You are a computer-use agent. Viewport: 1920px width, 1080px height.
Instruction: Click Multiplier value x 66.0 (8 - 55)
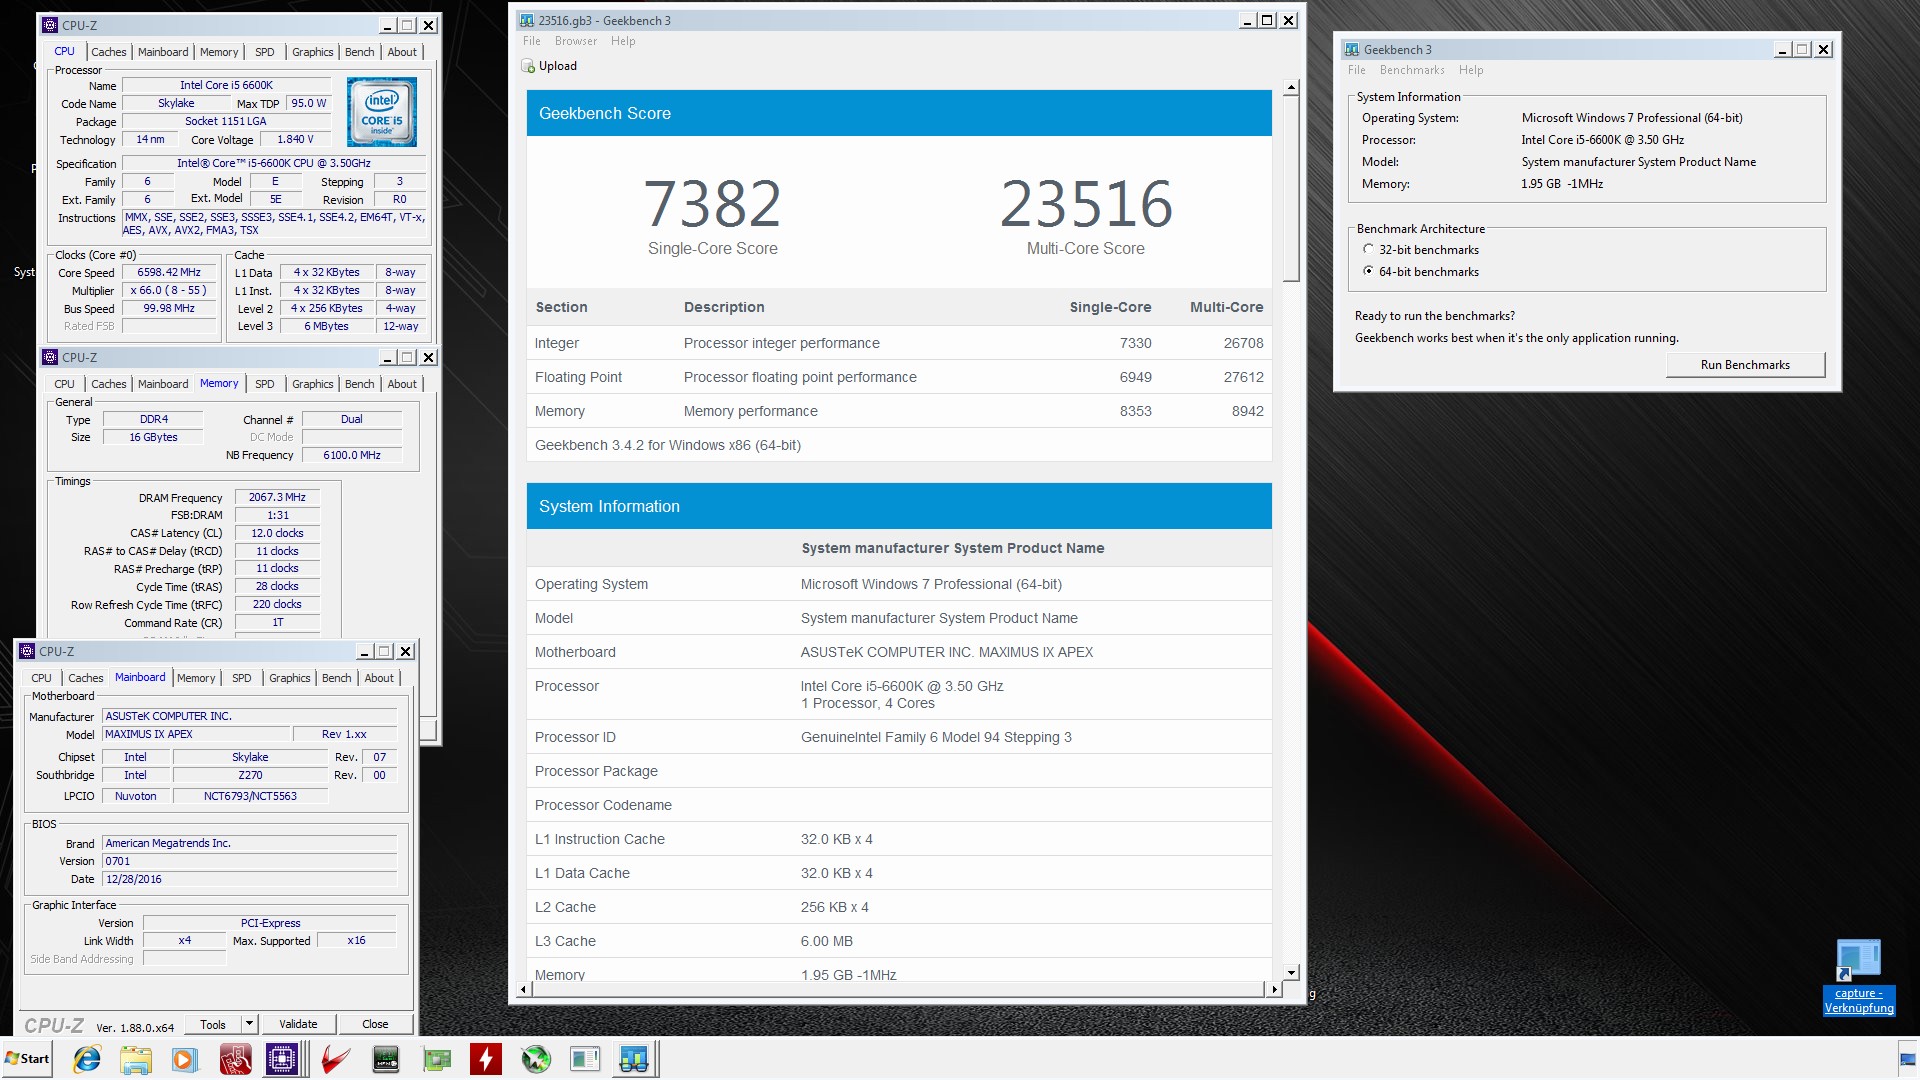(169, 291)
